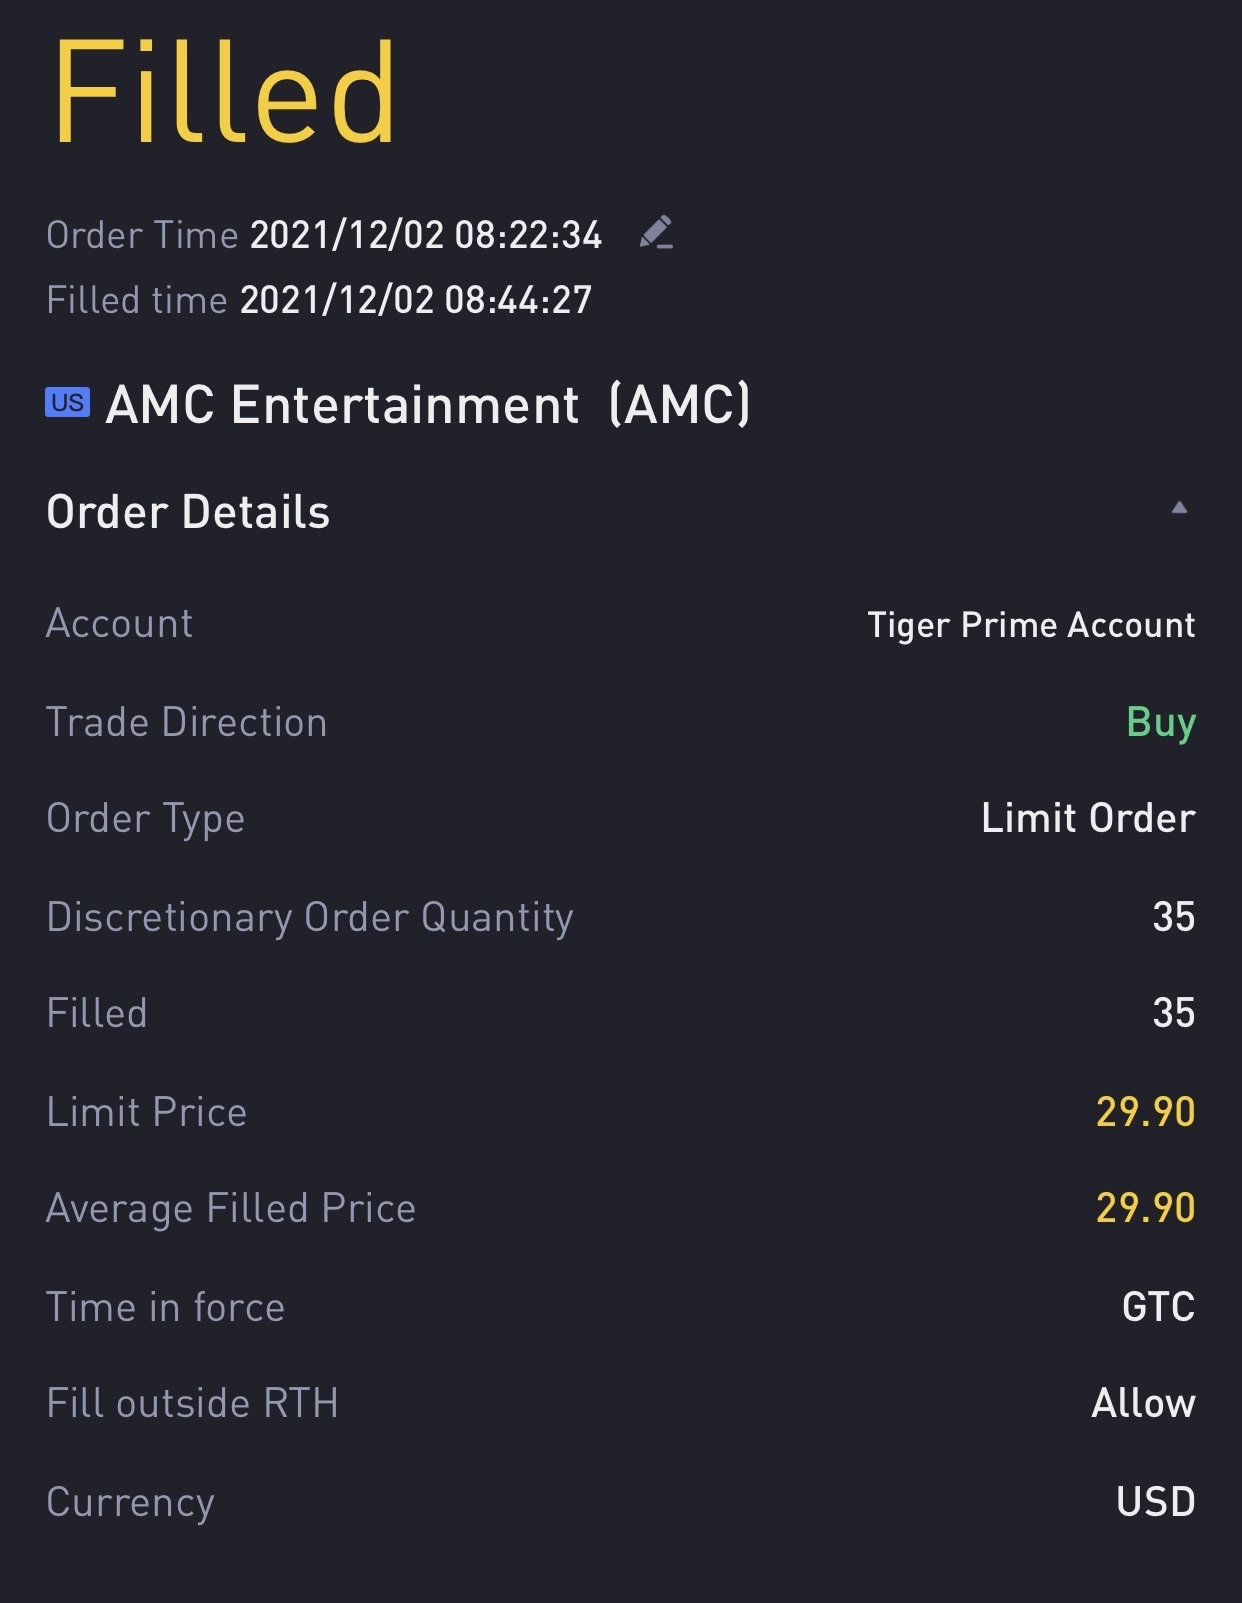Click the USD currency value
The image size is (1242, 1603).
[x=1155, y=1501]
